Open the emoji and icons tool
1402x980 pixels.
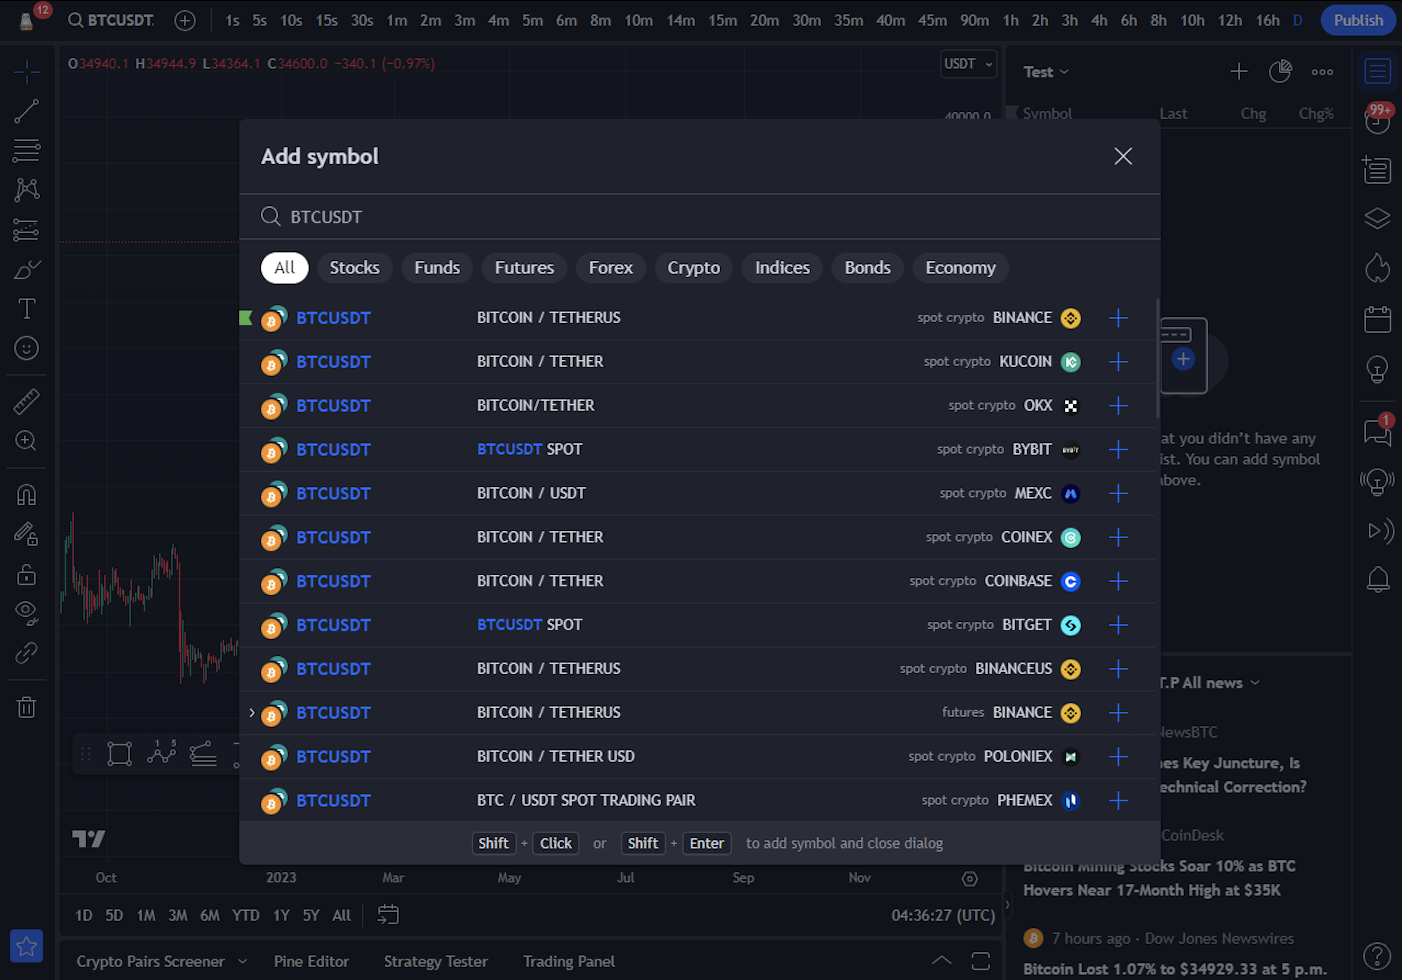click(27, 348)
